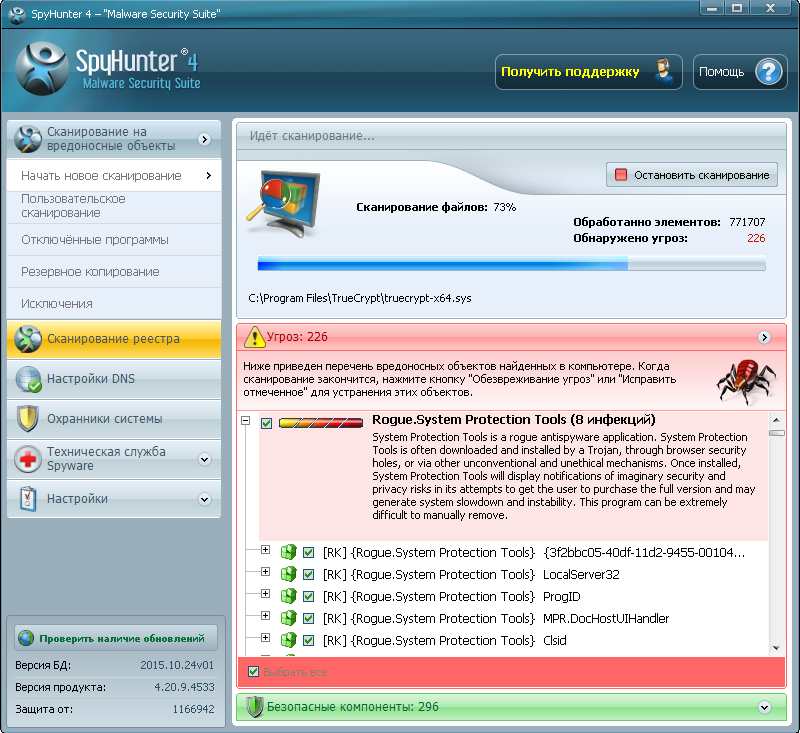
Task: Expand the LocalServer32 tree row
Action: (265, 571)
